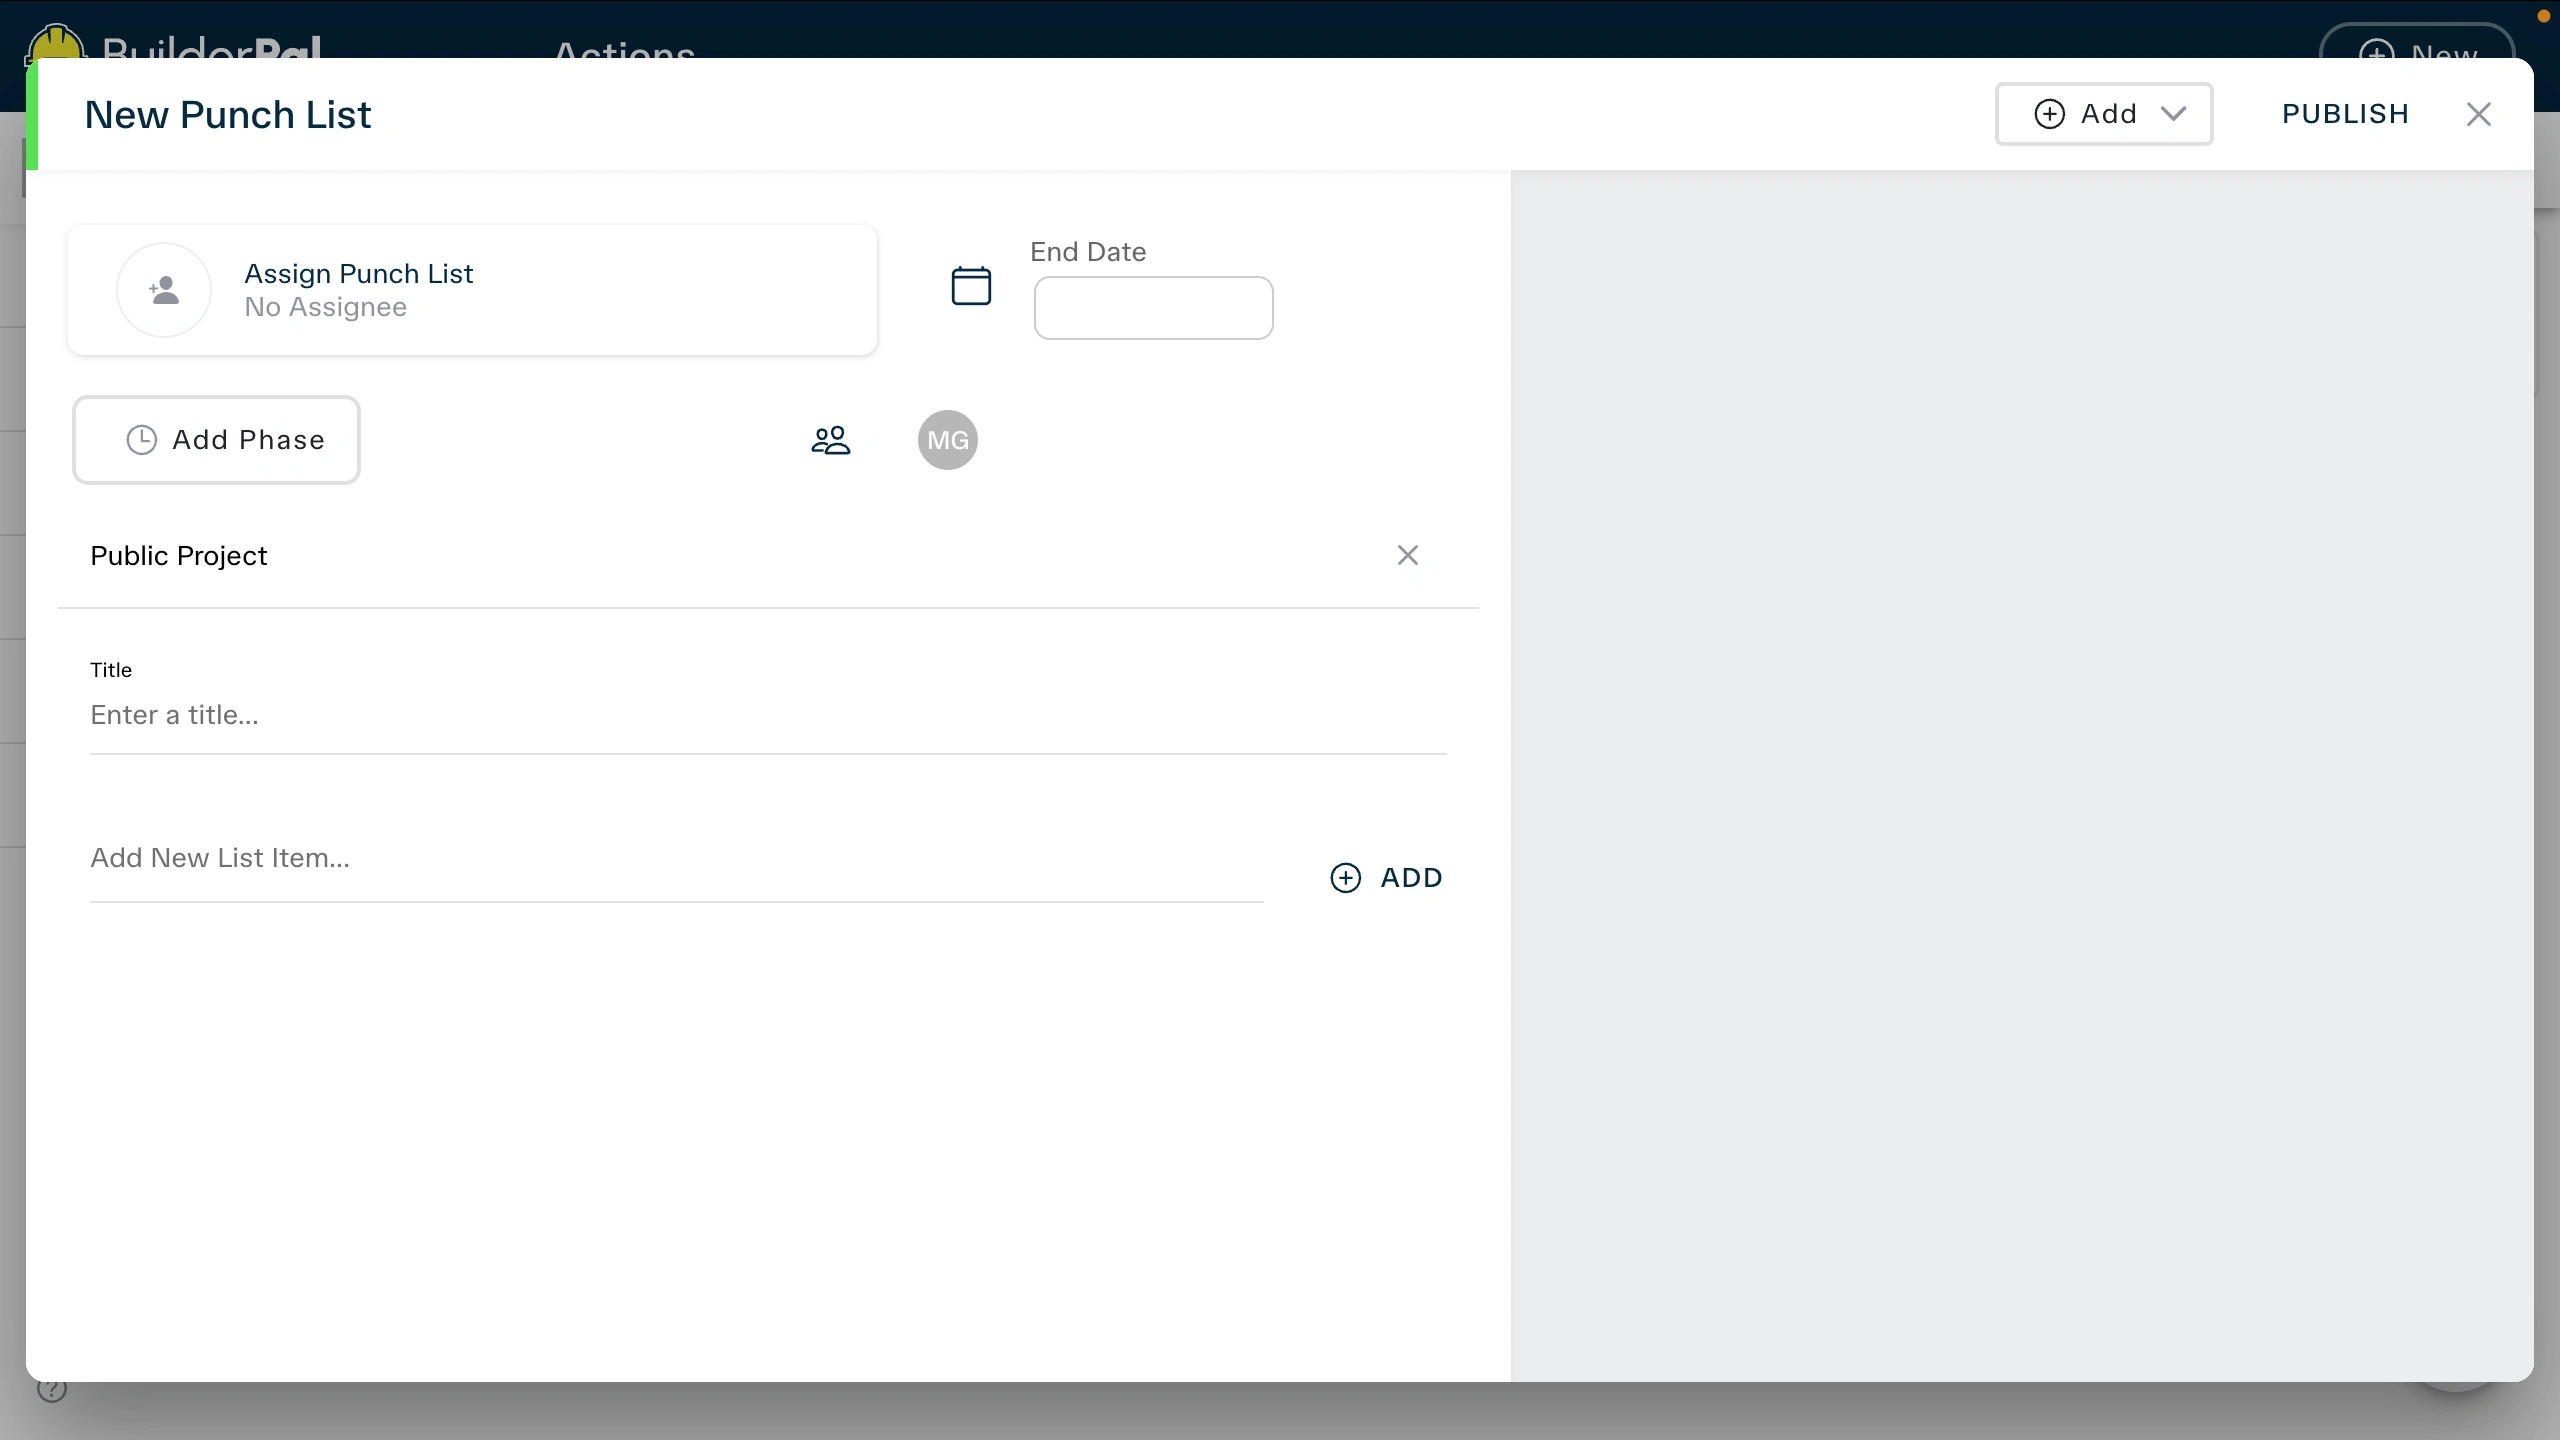Click the calendar icon beside End Date
Viewport: 2560px width, 1440px height.
[970, 286]
